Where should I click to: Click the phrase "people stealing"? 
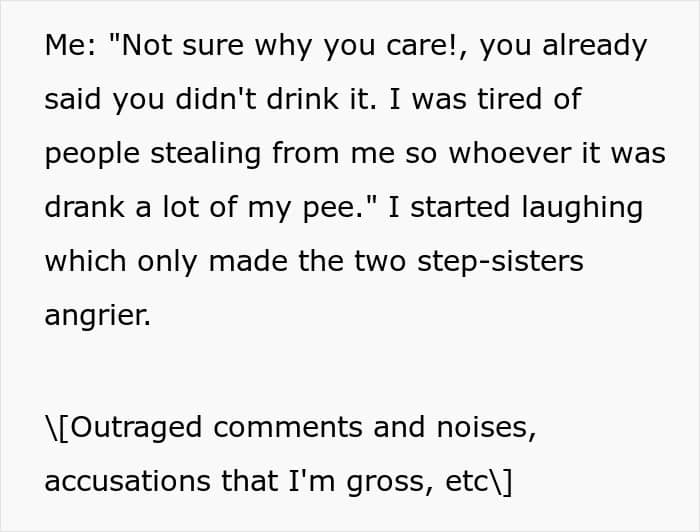[153, 154]
